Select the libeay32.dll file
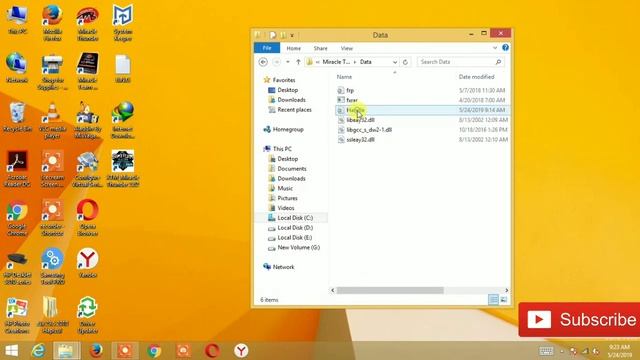Image resolution: width=640 pixels, height=360 pixels. [360, 120]
